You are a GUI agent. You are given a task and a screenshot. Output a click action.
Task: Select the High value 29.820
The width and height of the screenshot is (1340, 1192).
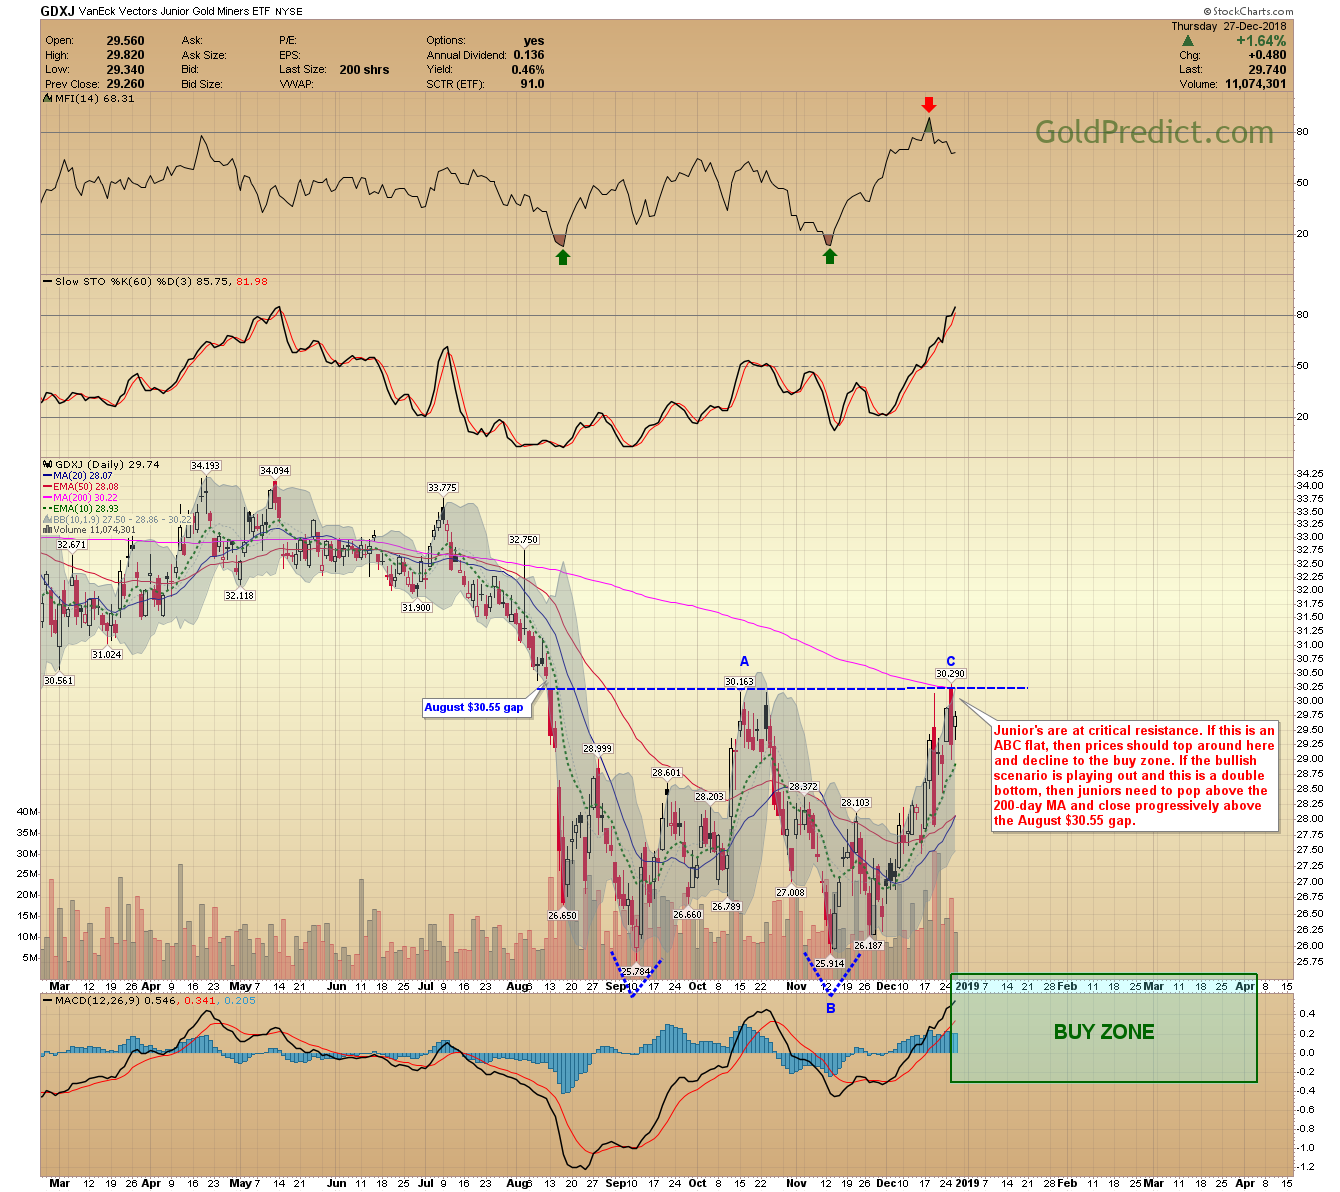click(x=125, y=56)
